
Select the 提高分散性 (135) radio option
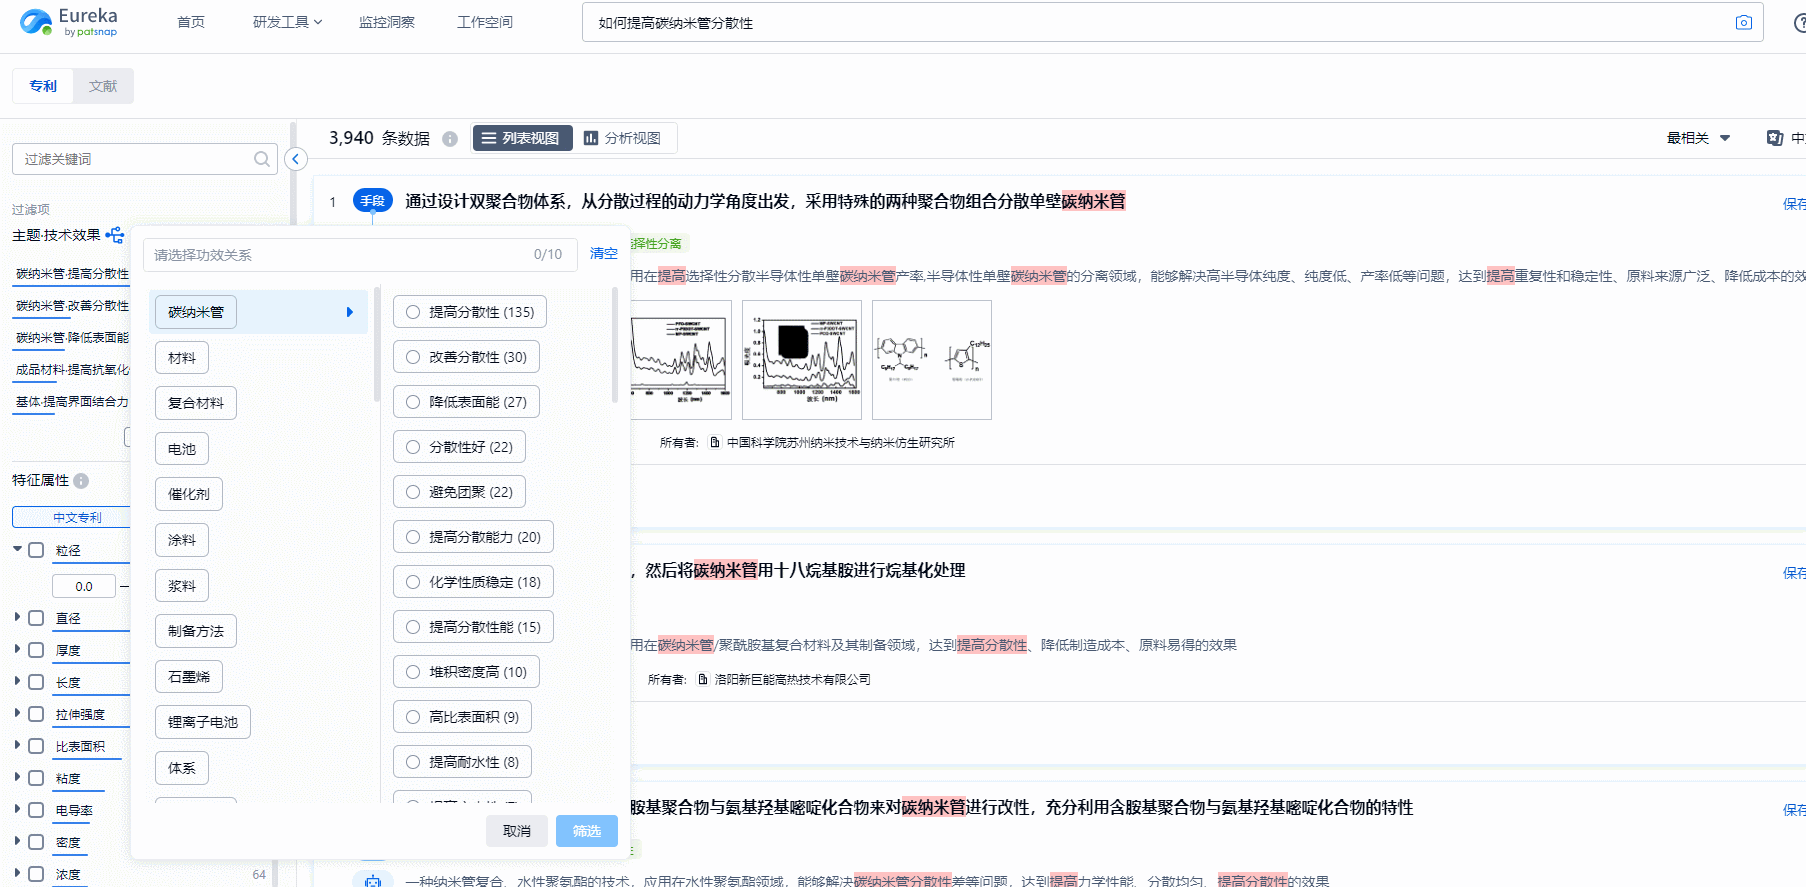pyautogui.click(x=413, y=312)
